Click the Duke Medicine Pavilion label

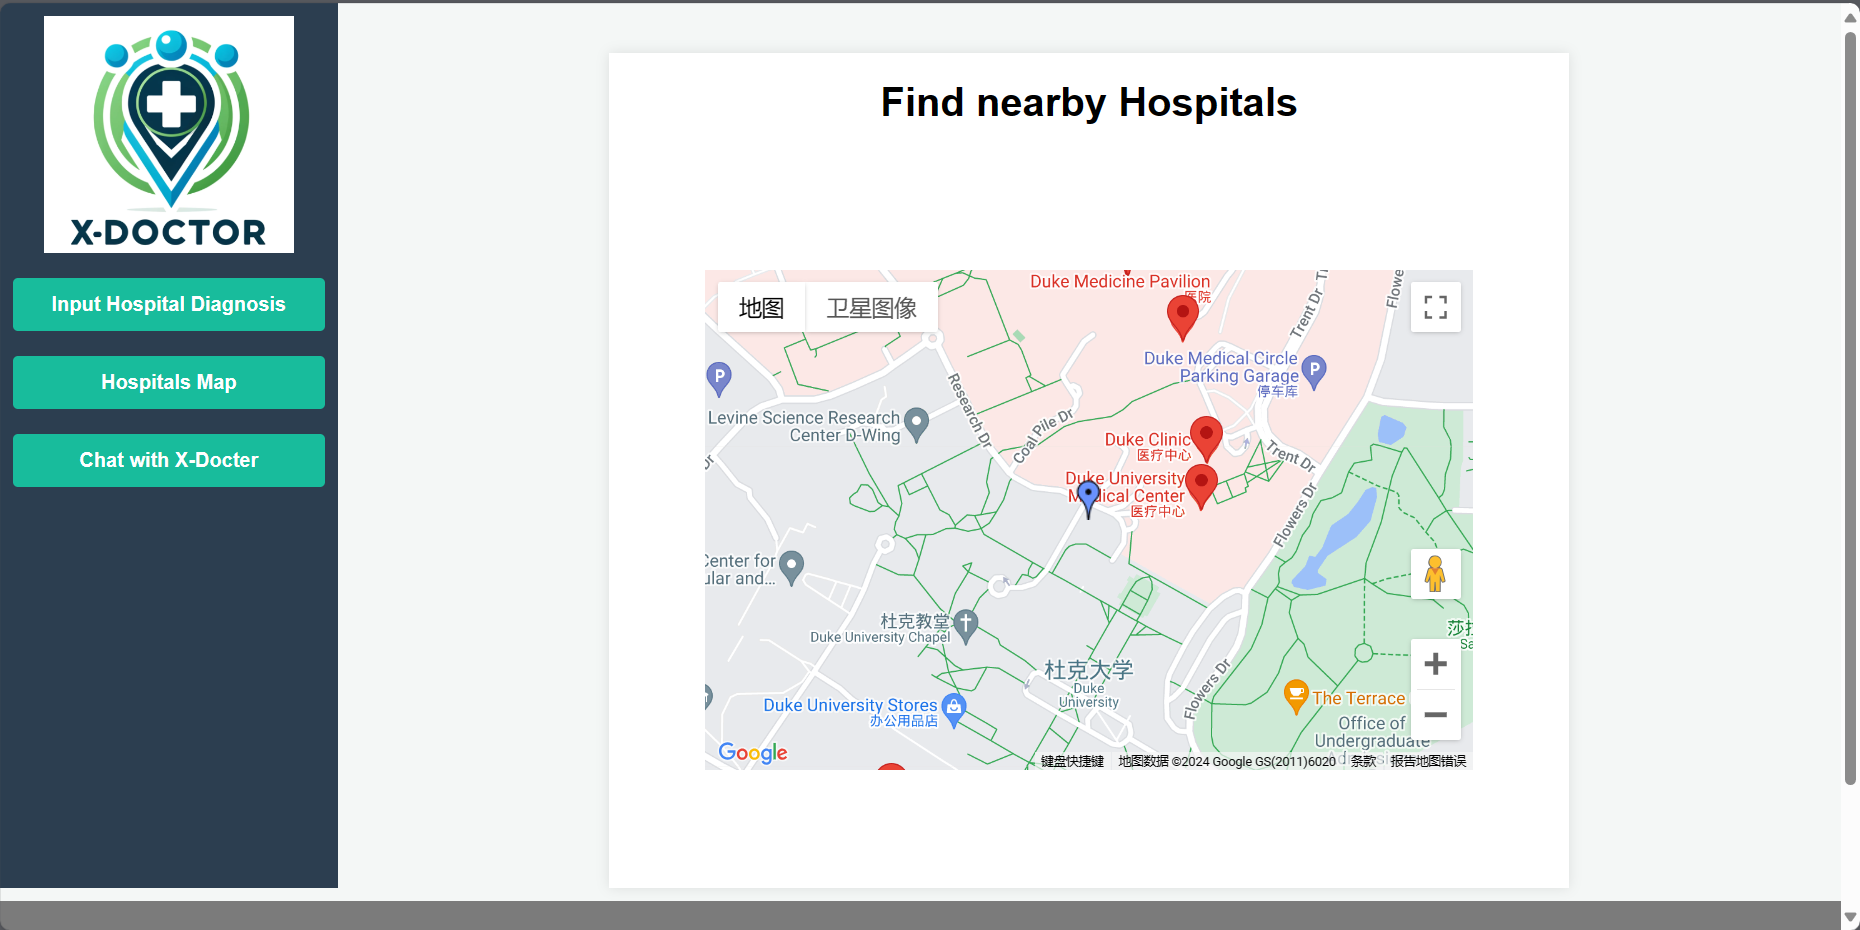coord(1120,281)
